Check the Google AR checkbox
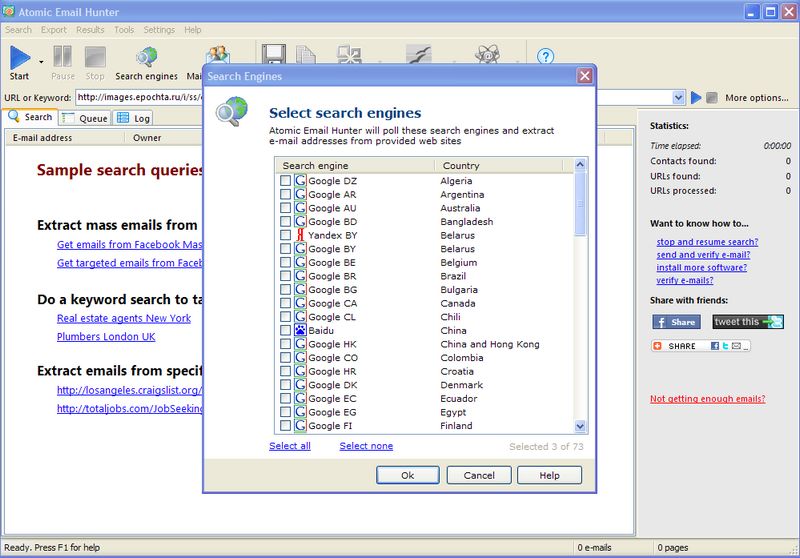This screenshot has height=558, width=800. point(285,194)
